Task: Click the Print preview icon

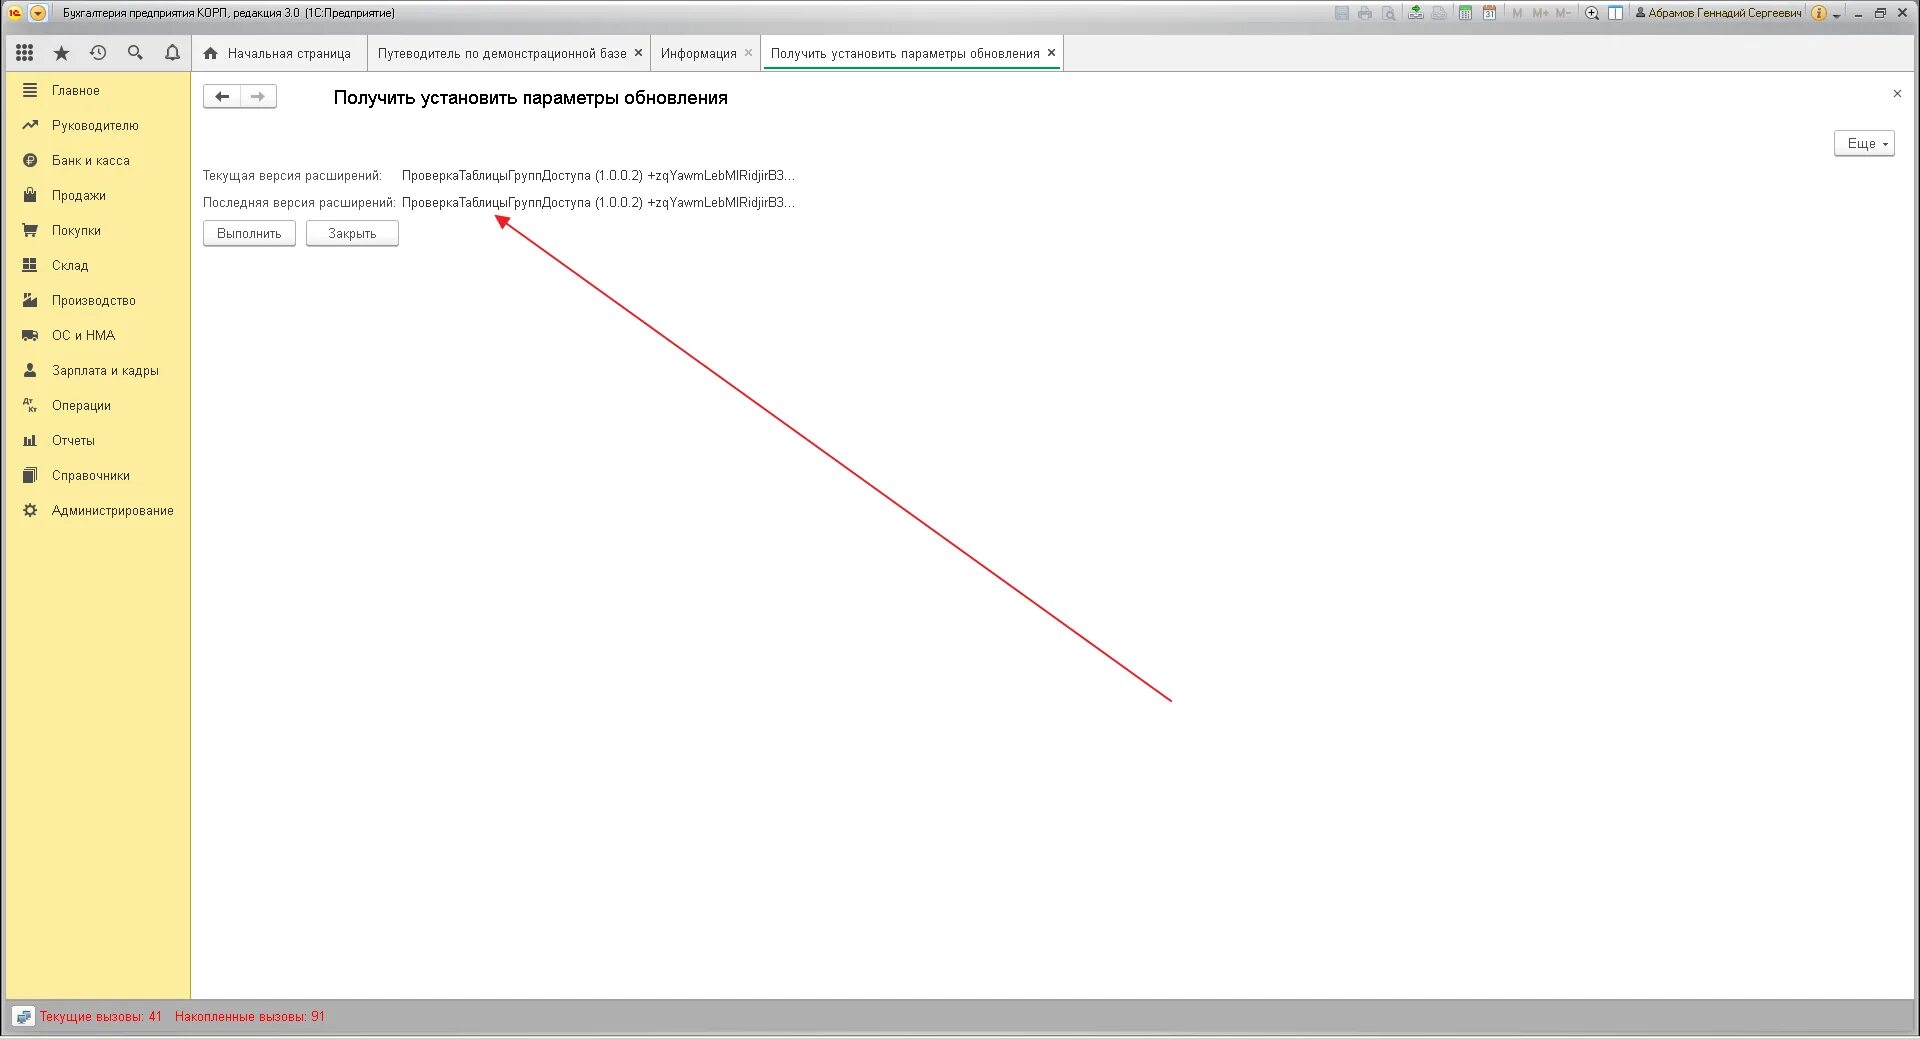Action: [x=1389, y=13]
